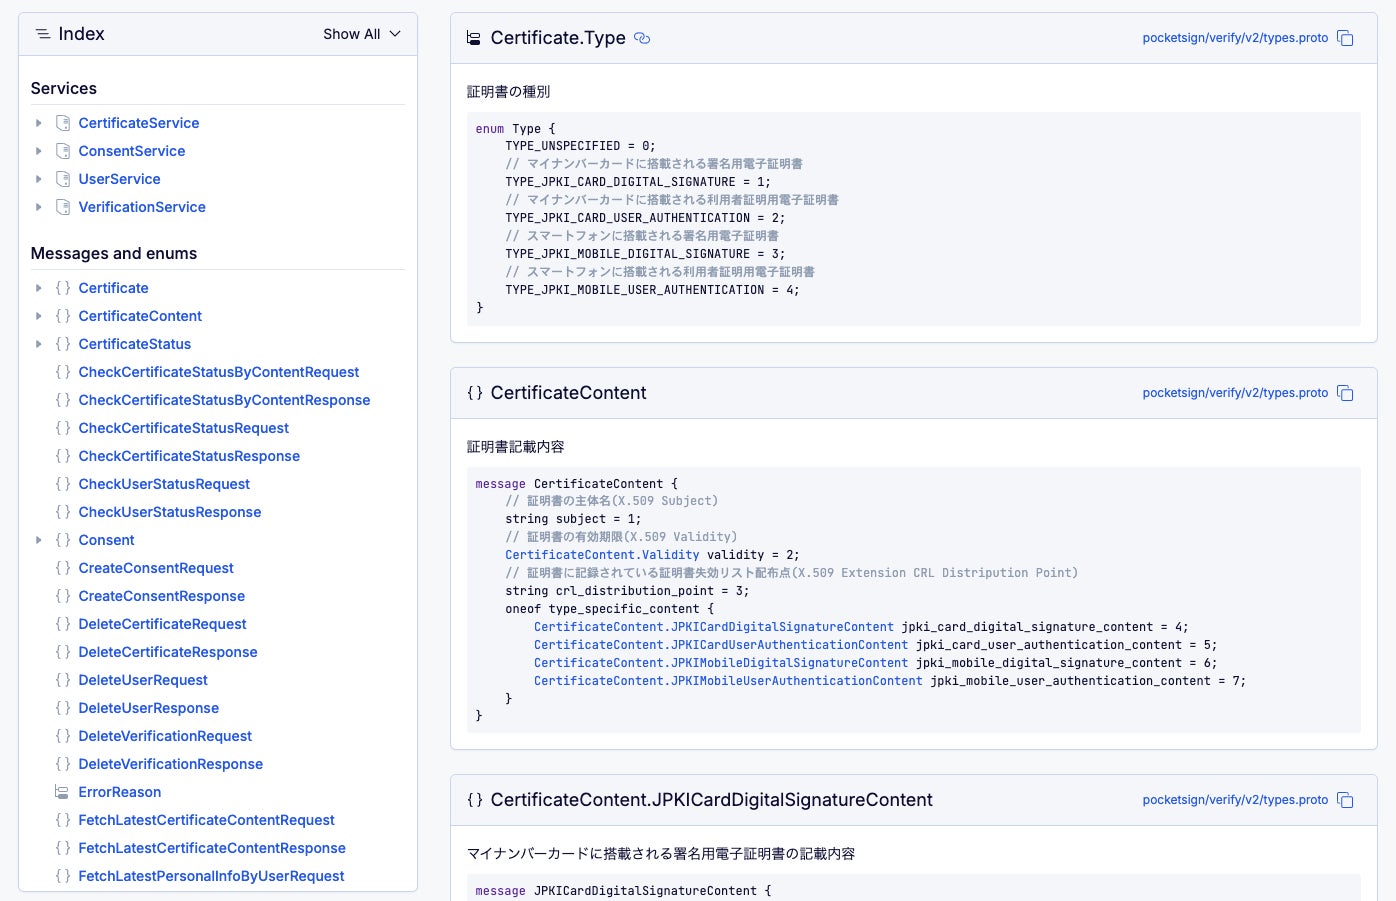
Task: Click the link icon beside Certificate.Type heading
Action: (642, 38)
